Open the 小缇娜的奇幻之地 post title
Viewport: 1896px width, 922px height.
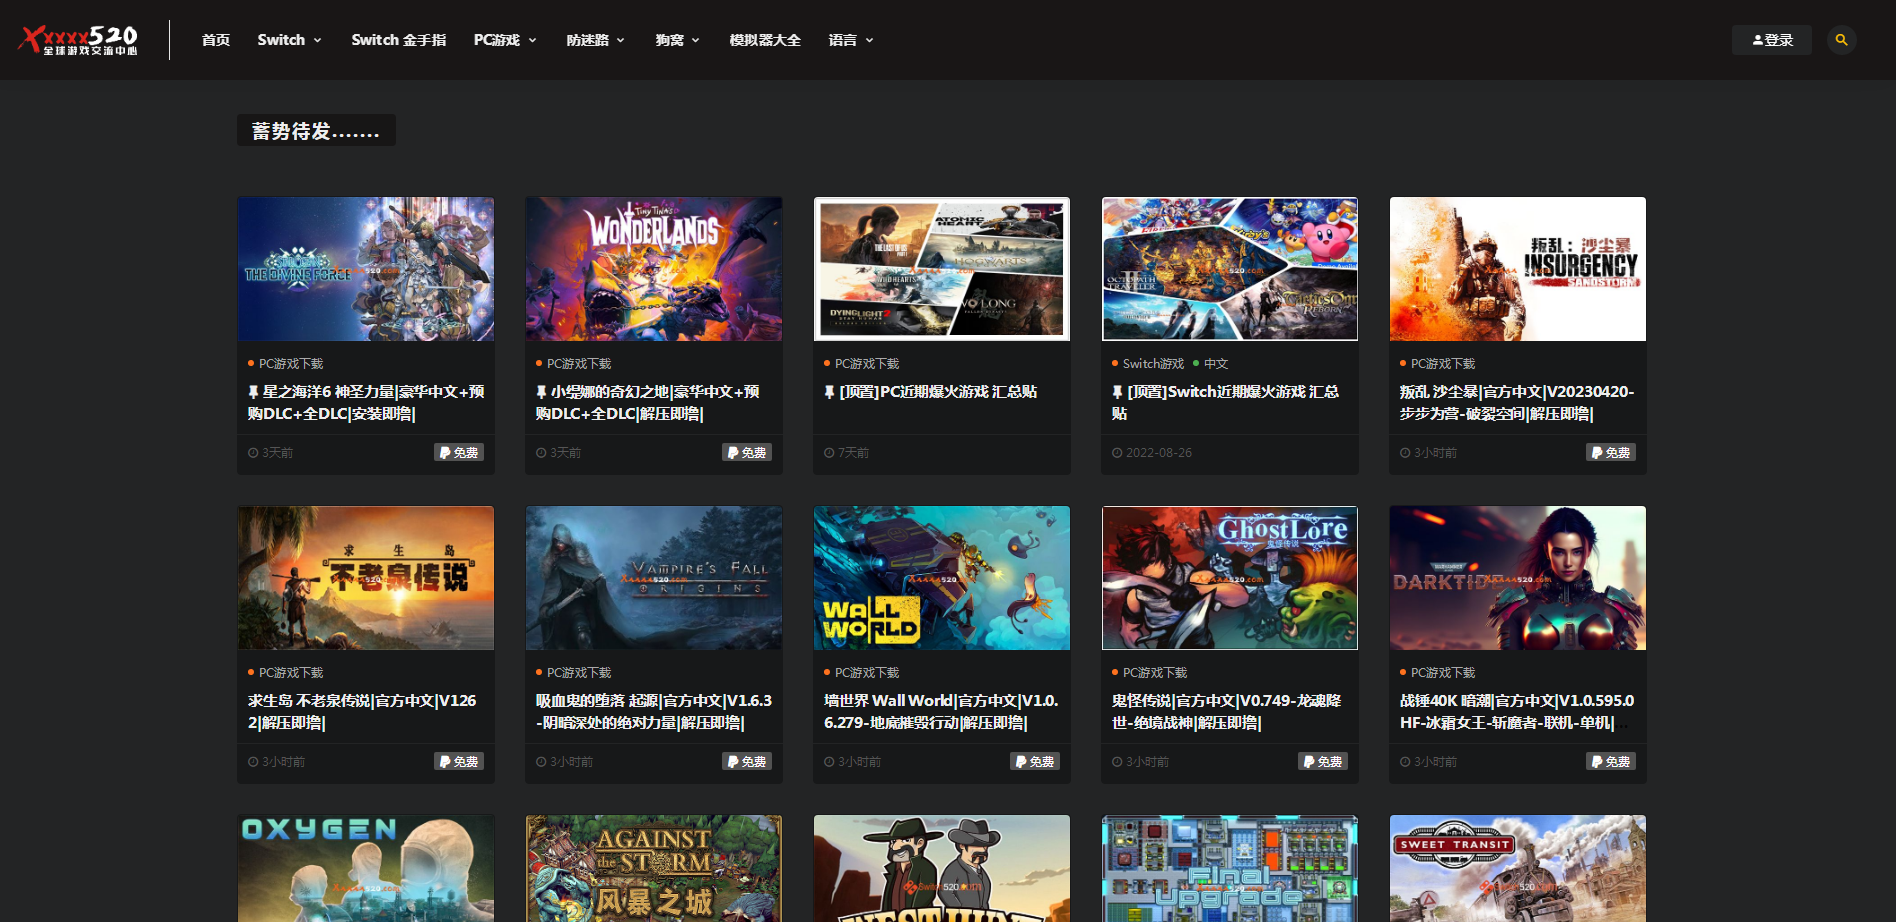[648, 403]
